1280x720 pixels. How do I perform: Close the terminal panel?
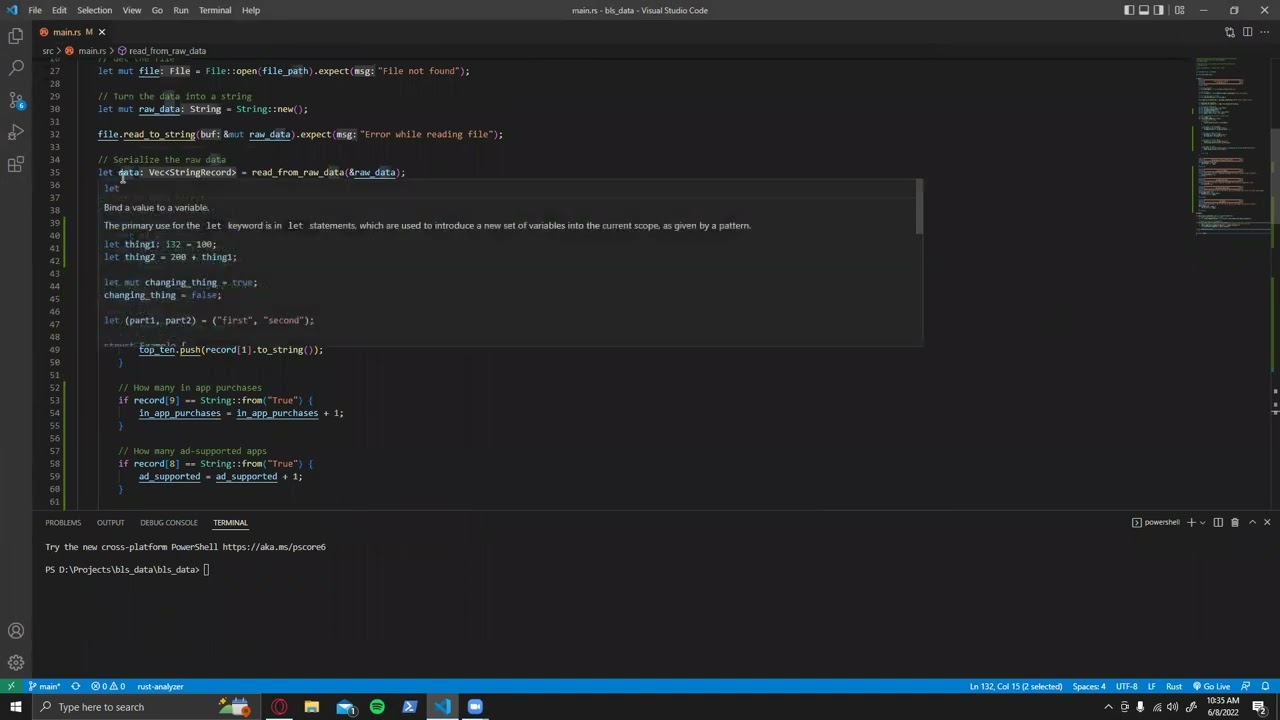coord(1267,522)
